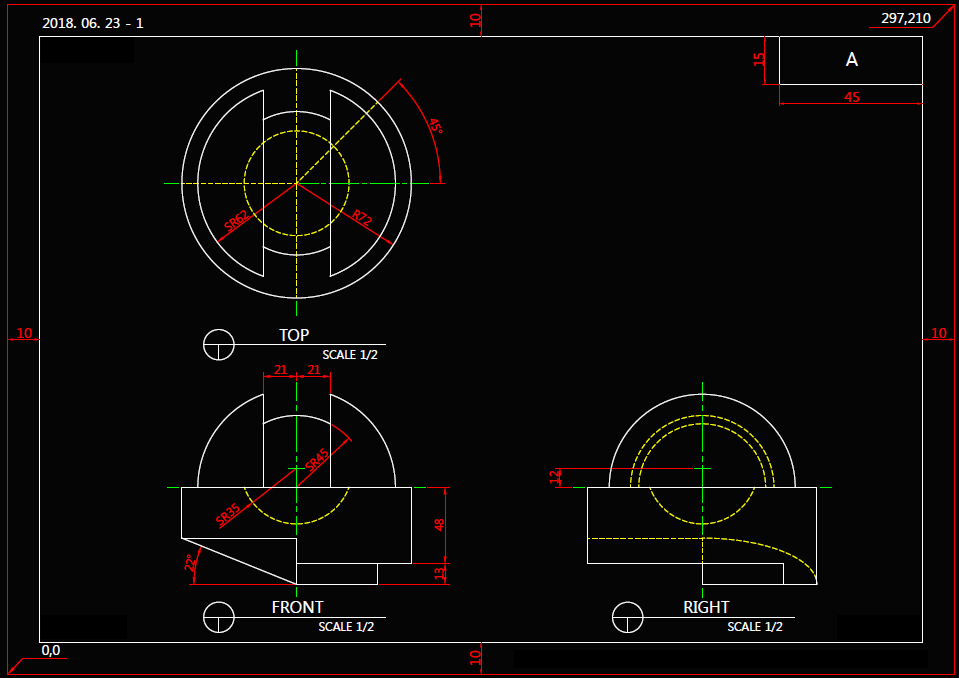Select the TOP view title text
Viewport: 959px width, 678px height.
(294, 335)
